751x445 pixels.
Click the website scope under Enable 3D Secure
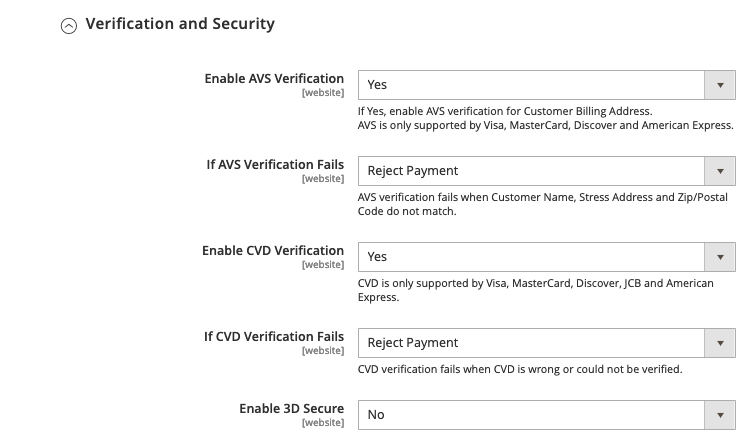[323, 423]
